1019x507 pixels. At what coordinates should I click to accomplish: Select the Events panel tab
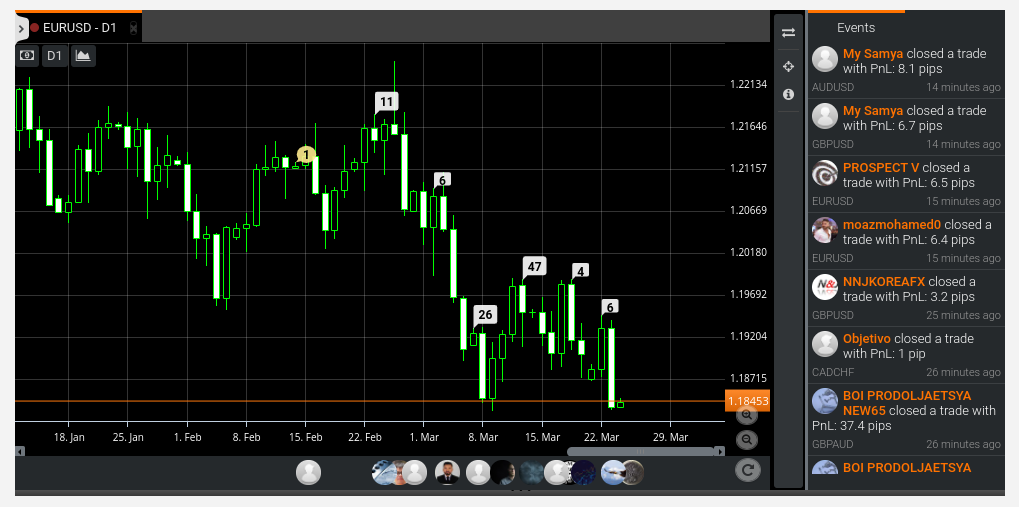[x=856, y=27]
